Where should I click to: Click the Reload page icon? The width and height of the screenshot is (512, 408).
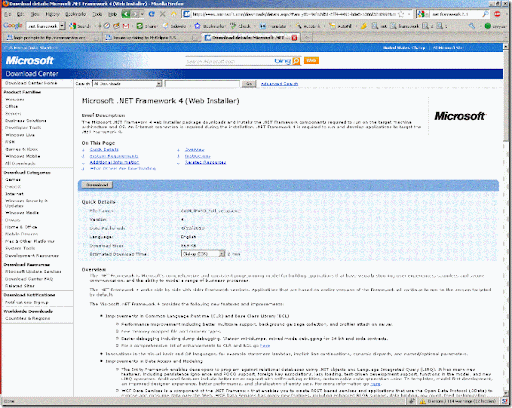click(x=152, y=14)
